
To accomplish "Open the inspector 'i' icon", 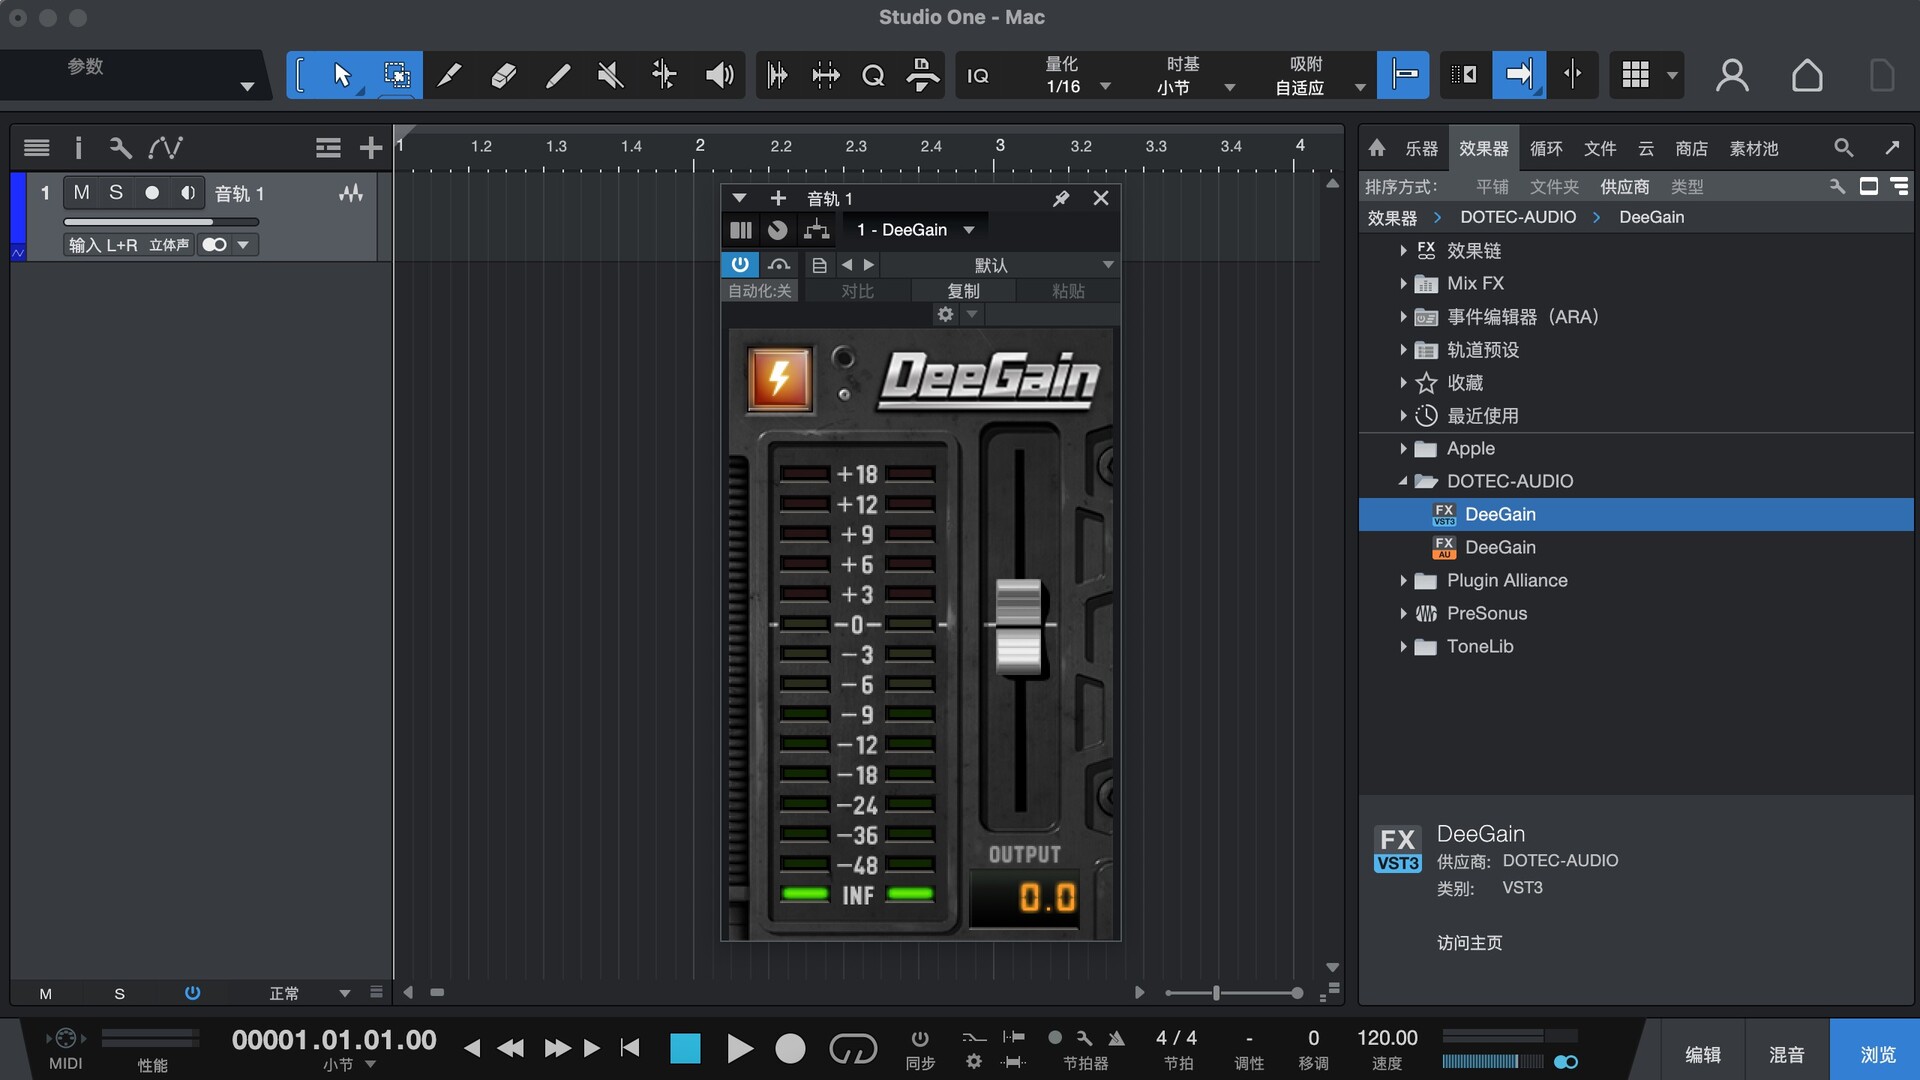I will [x=78, y=148].
